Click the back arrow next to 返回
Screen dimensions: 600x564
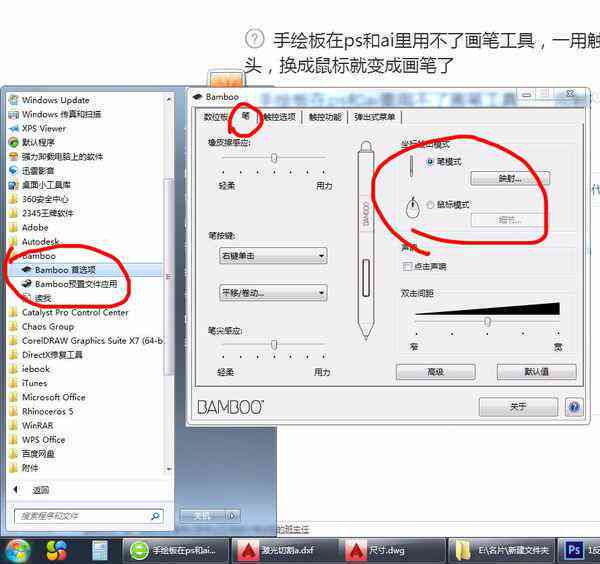tap(16, 490)
